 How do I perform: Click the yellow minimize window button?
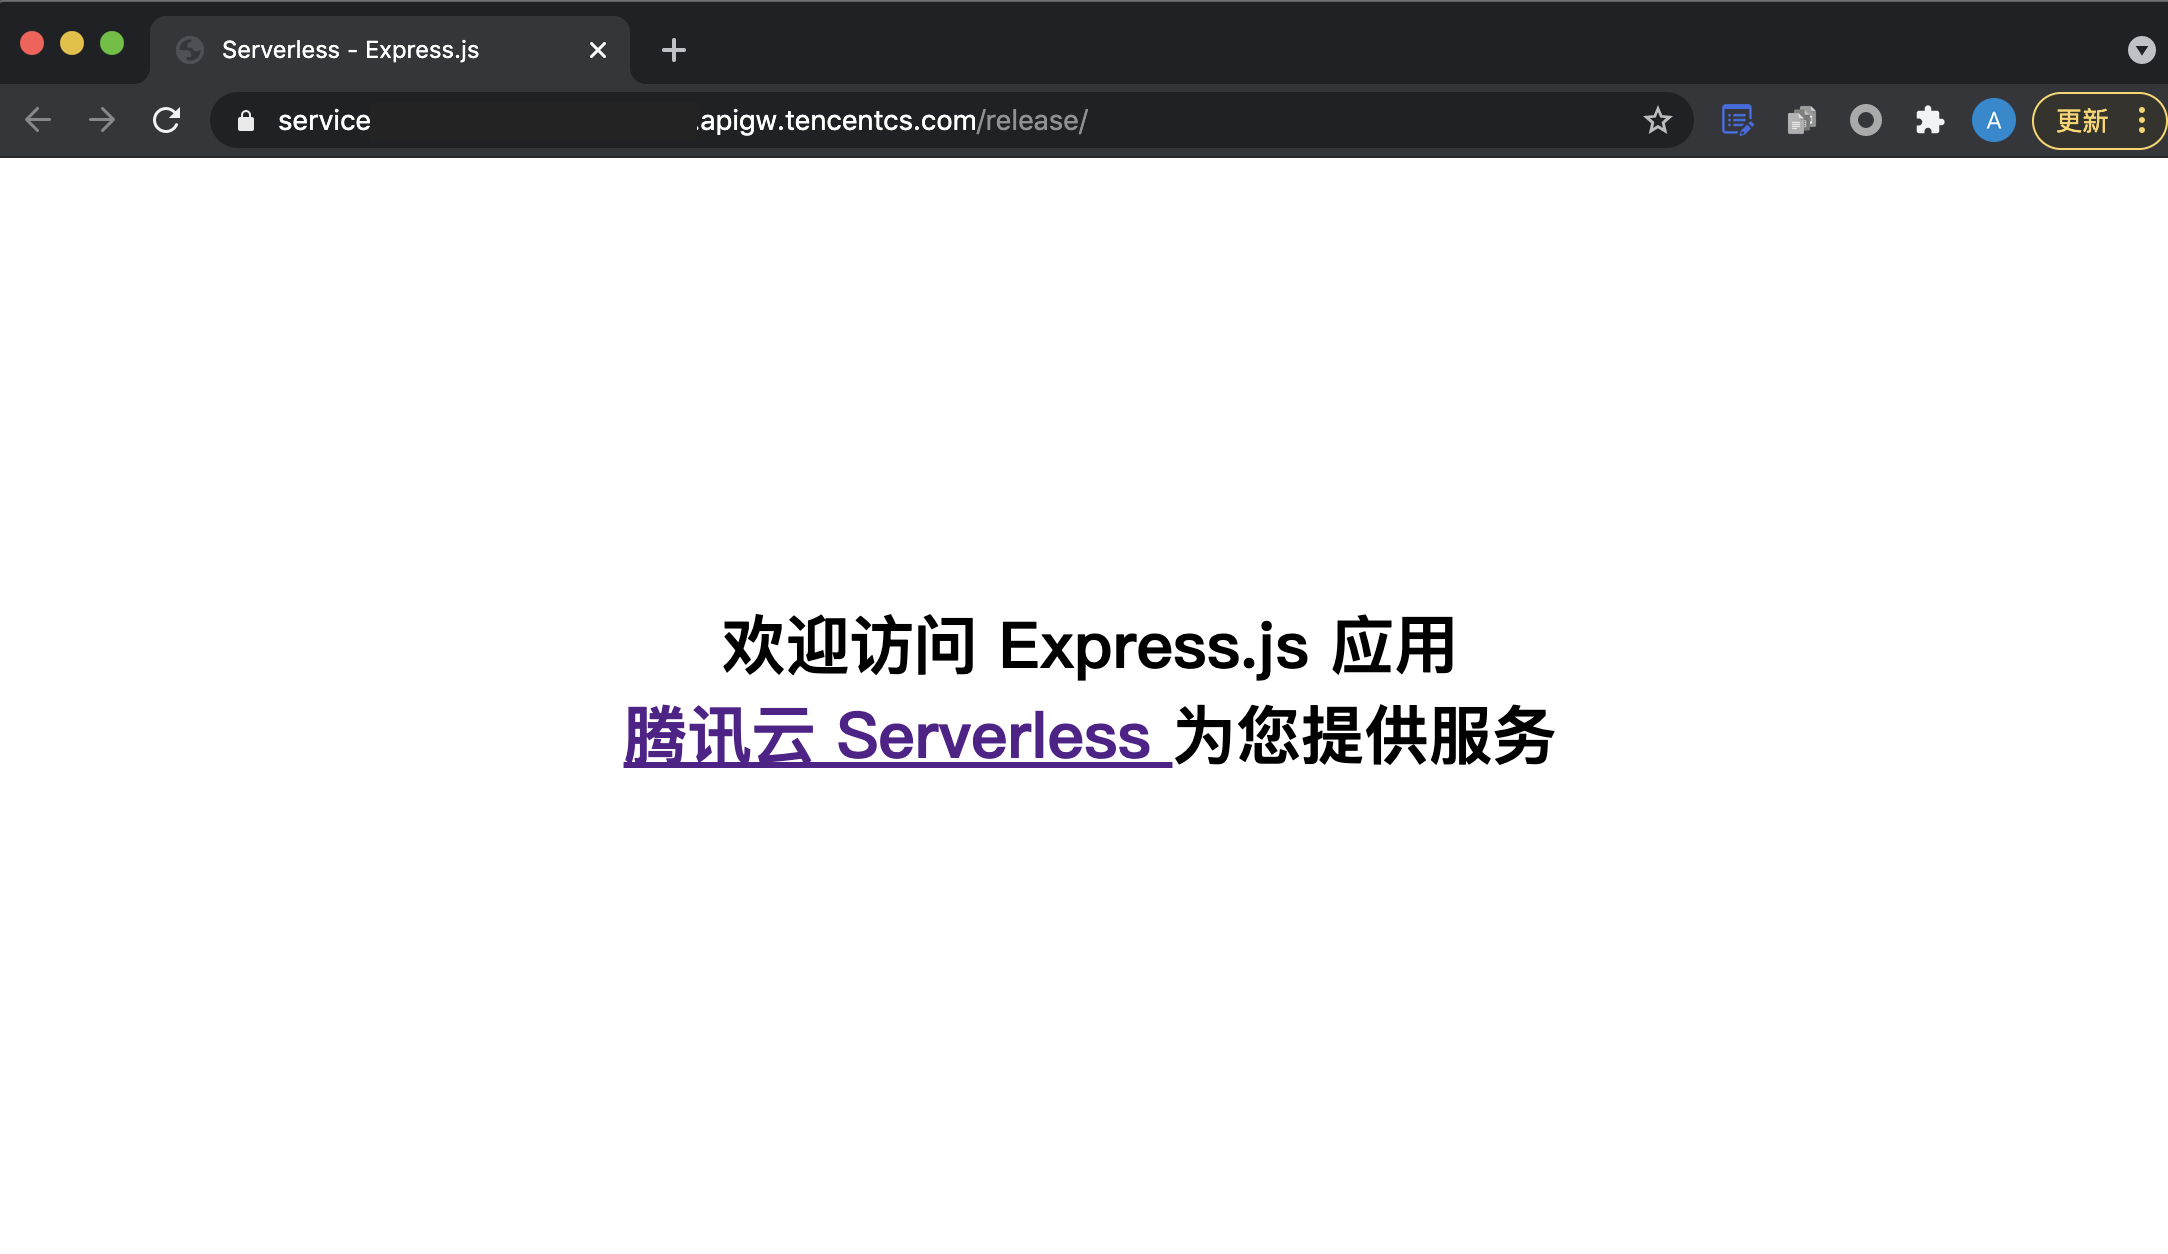coord(72,43)
